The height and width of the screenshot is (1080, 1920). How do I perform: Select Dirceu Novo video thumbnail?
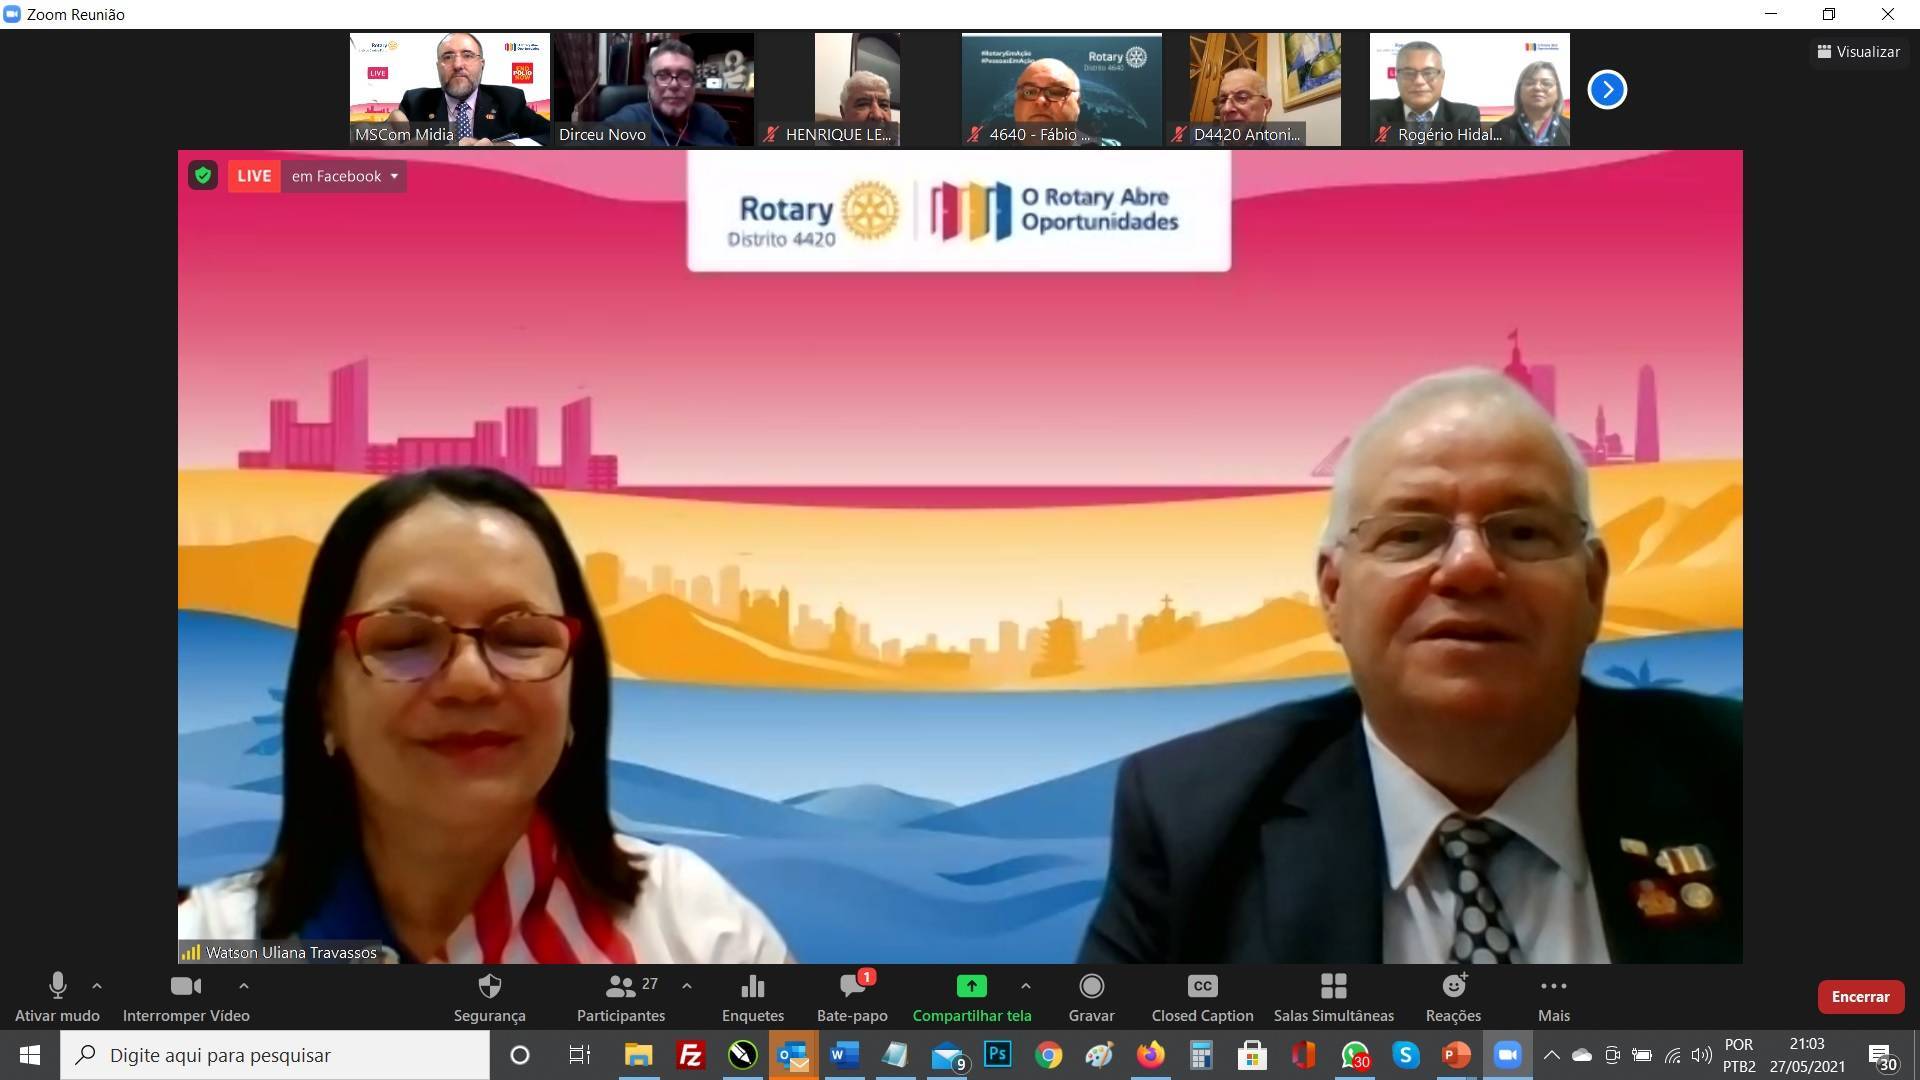[654, 90]
